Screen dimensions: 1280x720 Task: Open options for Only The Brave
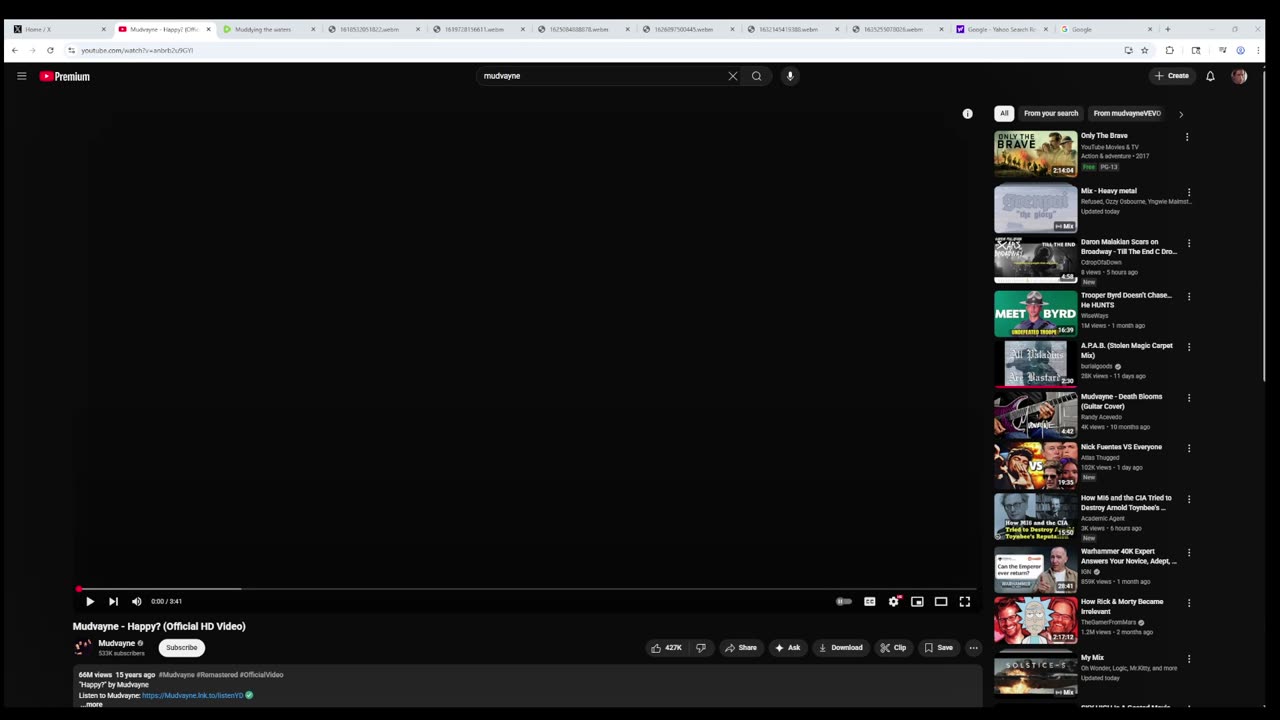click(1187, 137)
